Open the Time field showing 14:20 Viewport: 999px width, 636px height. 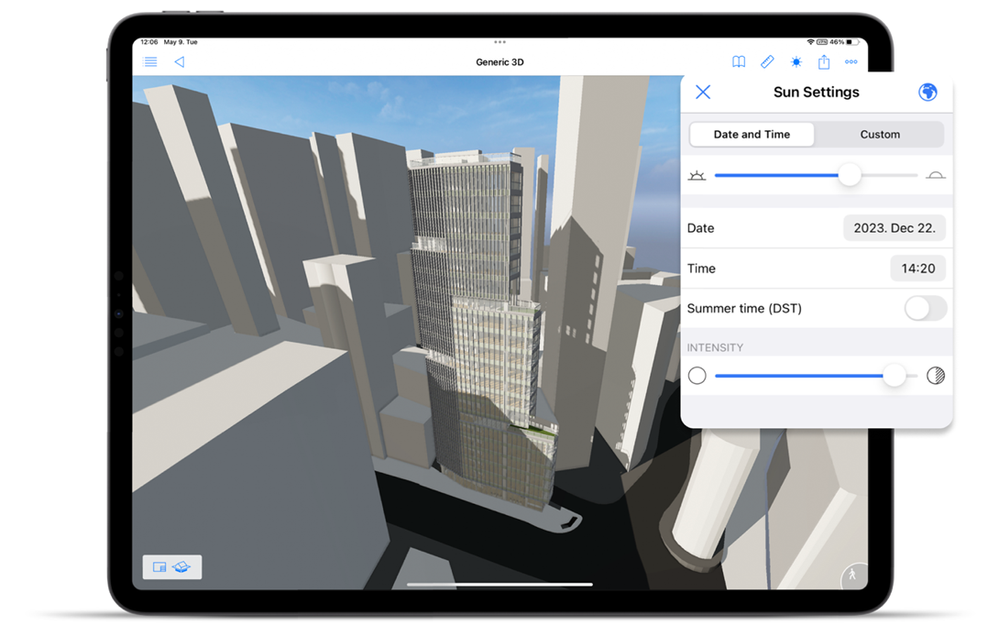[917, 268]
